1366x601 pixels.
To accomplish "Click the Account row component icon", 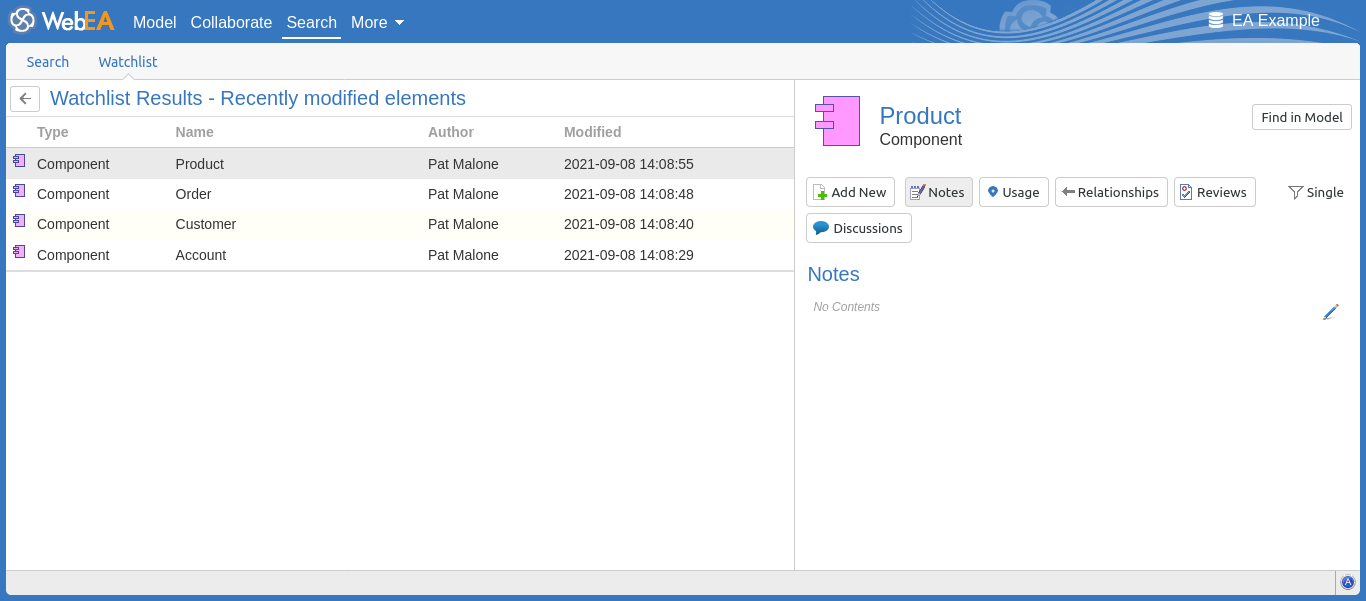I will [19, 252].
